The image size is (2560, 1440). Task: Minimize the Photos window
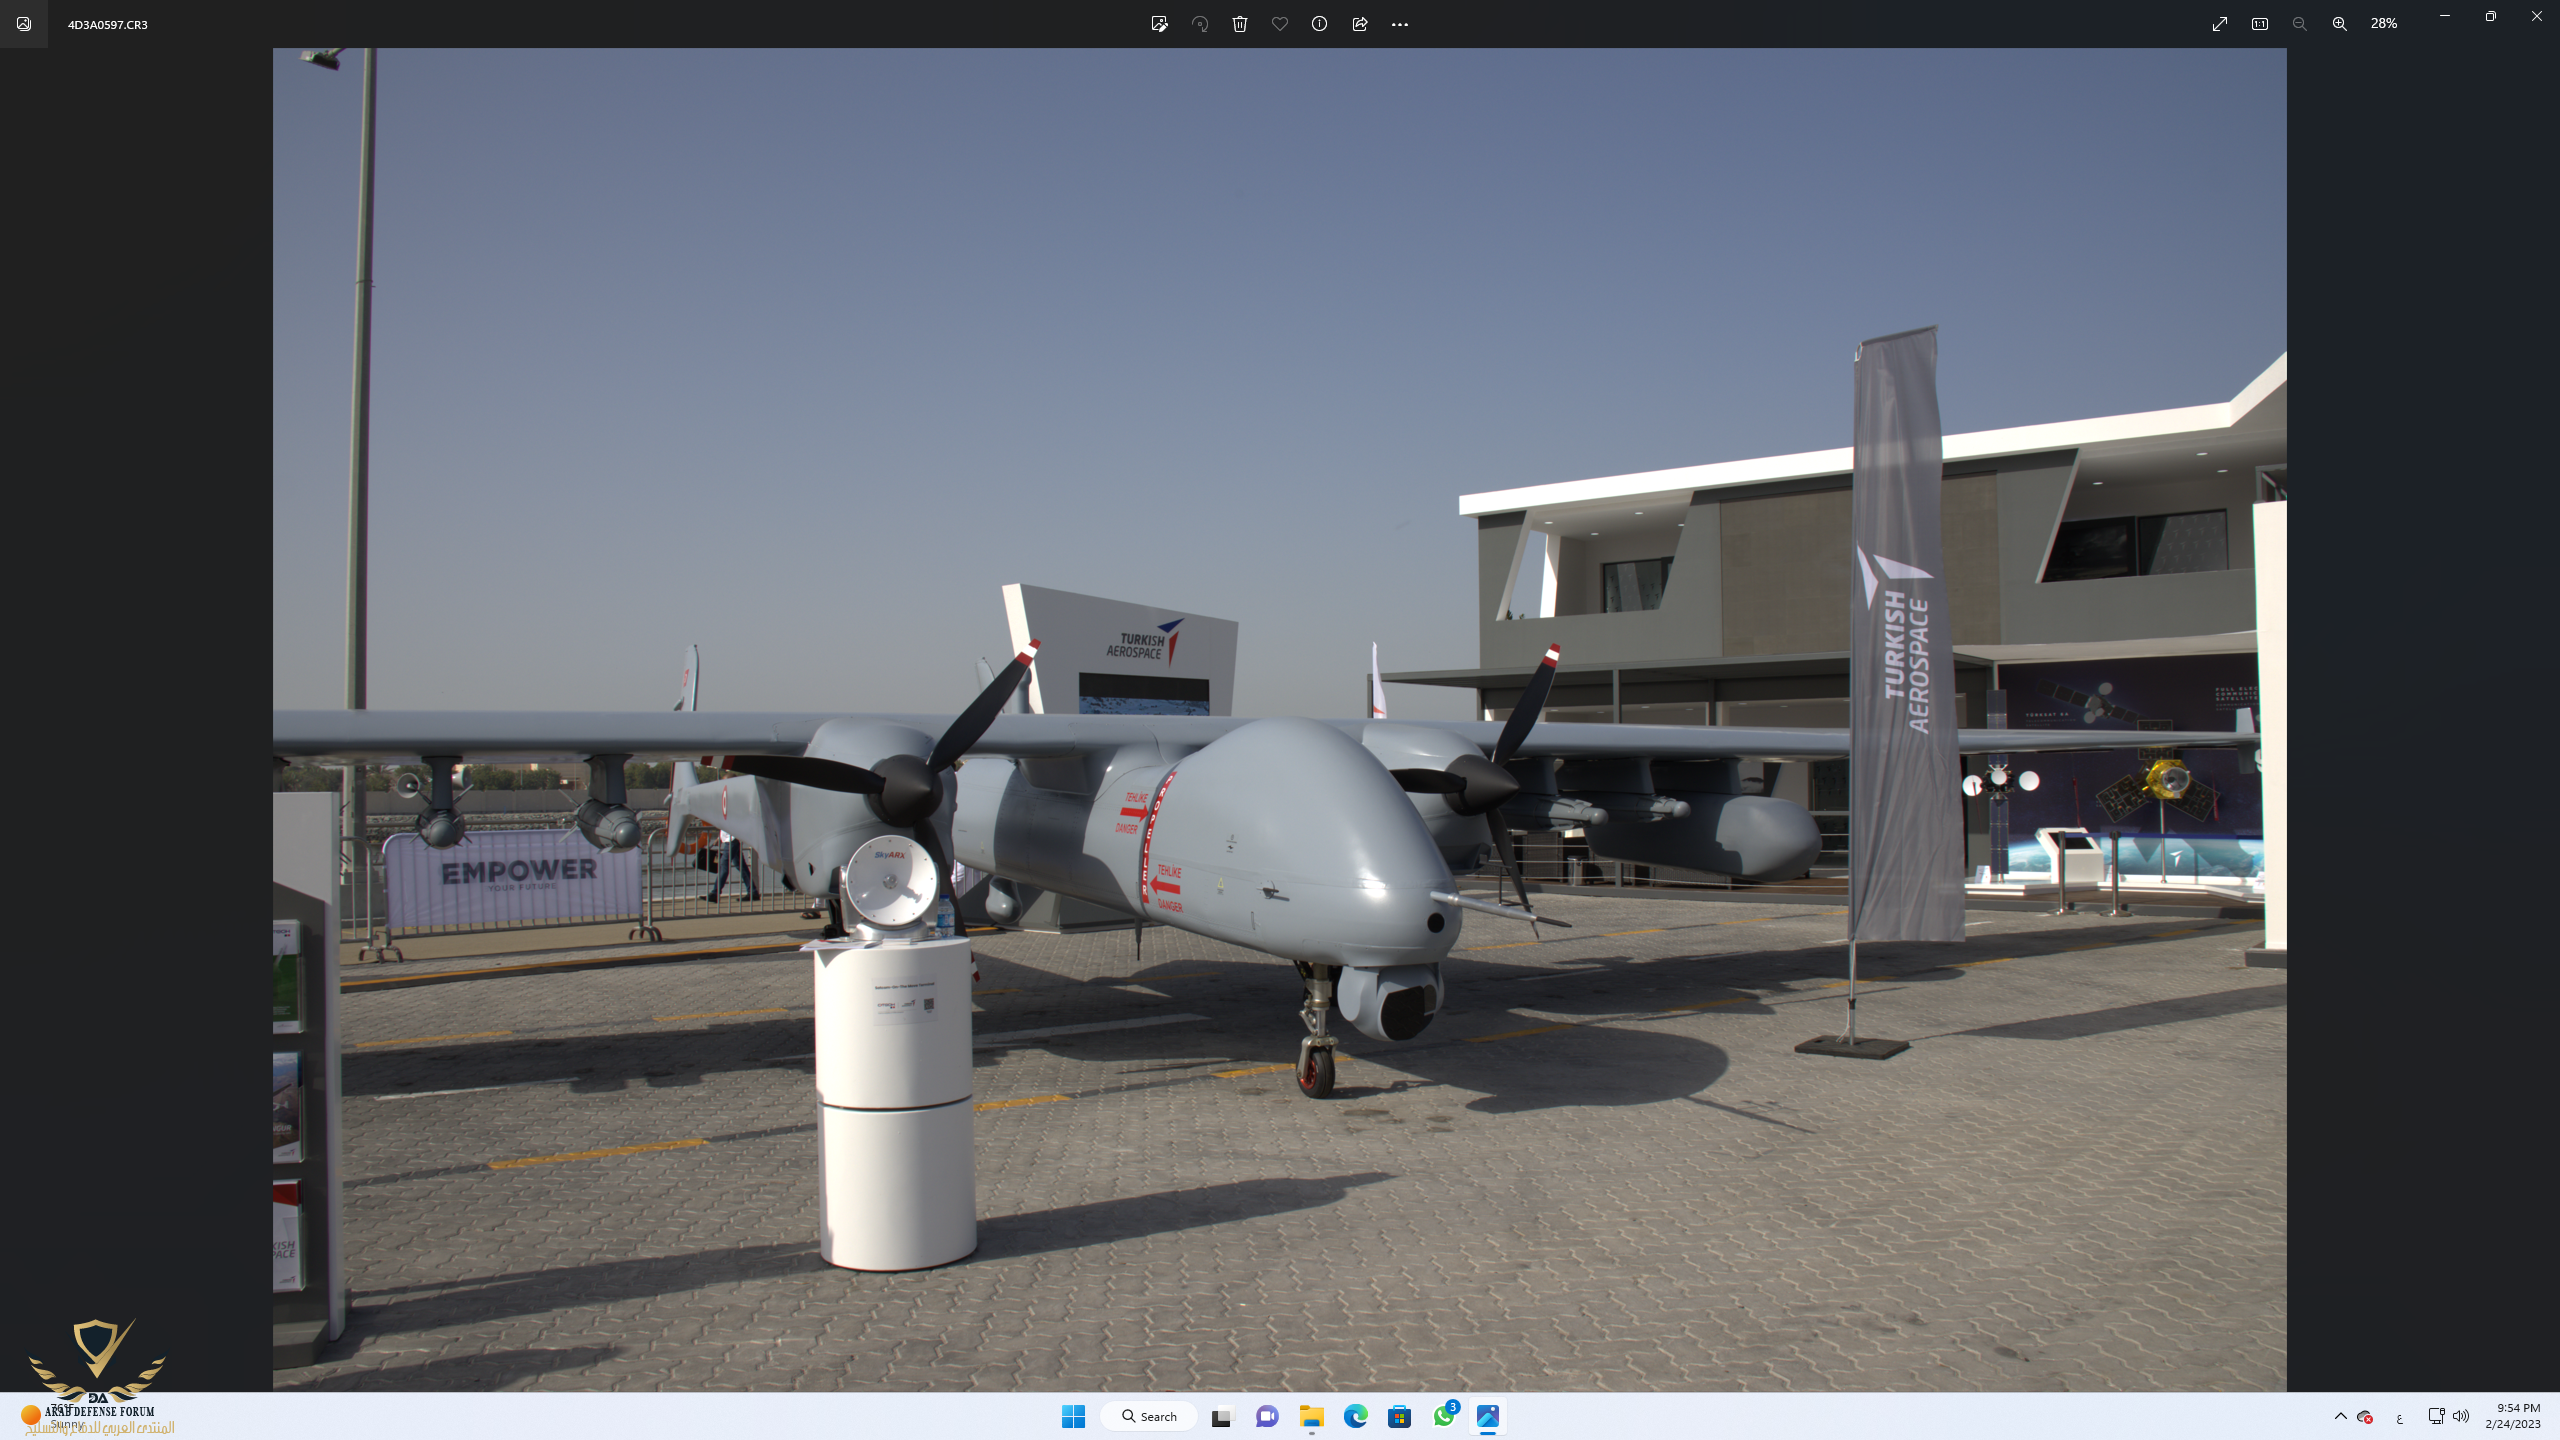coord(2445,16)
